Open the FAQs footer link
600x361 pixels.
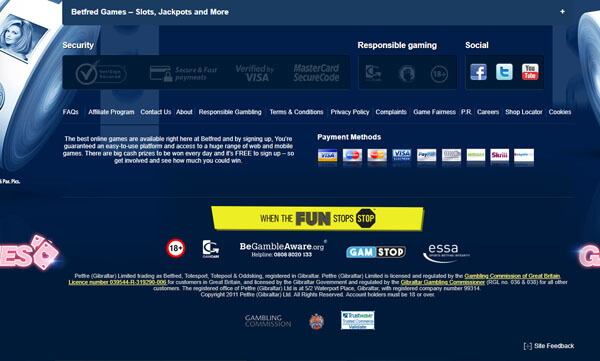pyautogui.click(x=70, y=112)
